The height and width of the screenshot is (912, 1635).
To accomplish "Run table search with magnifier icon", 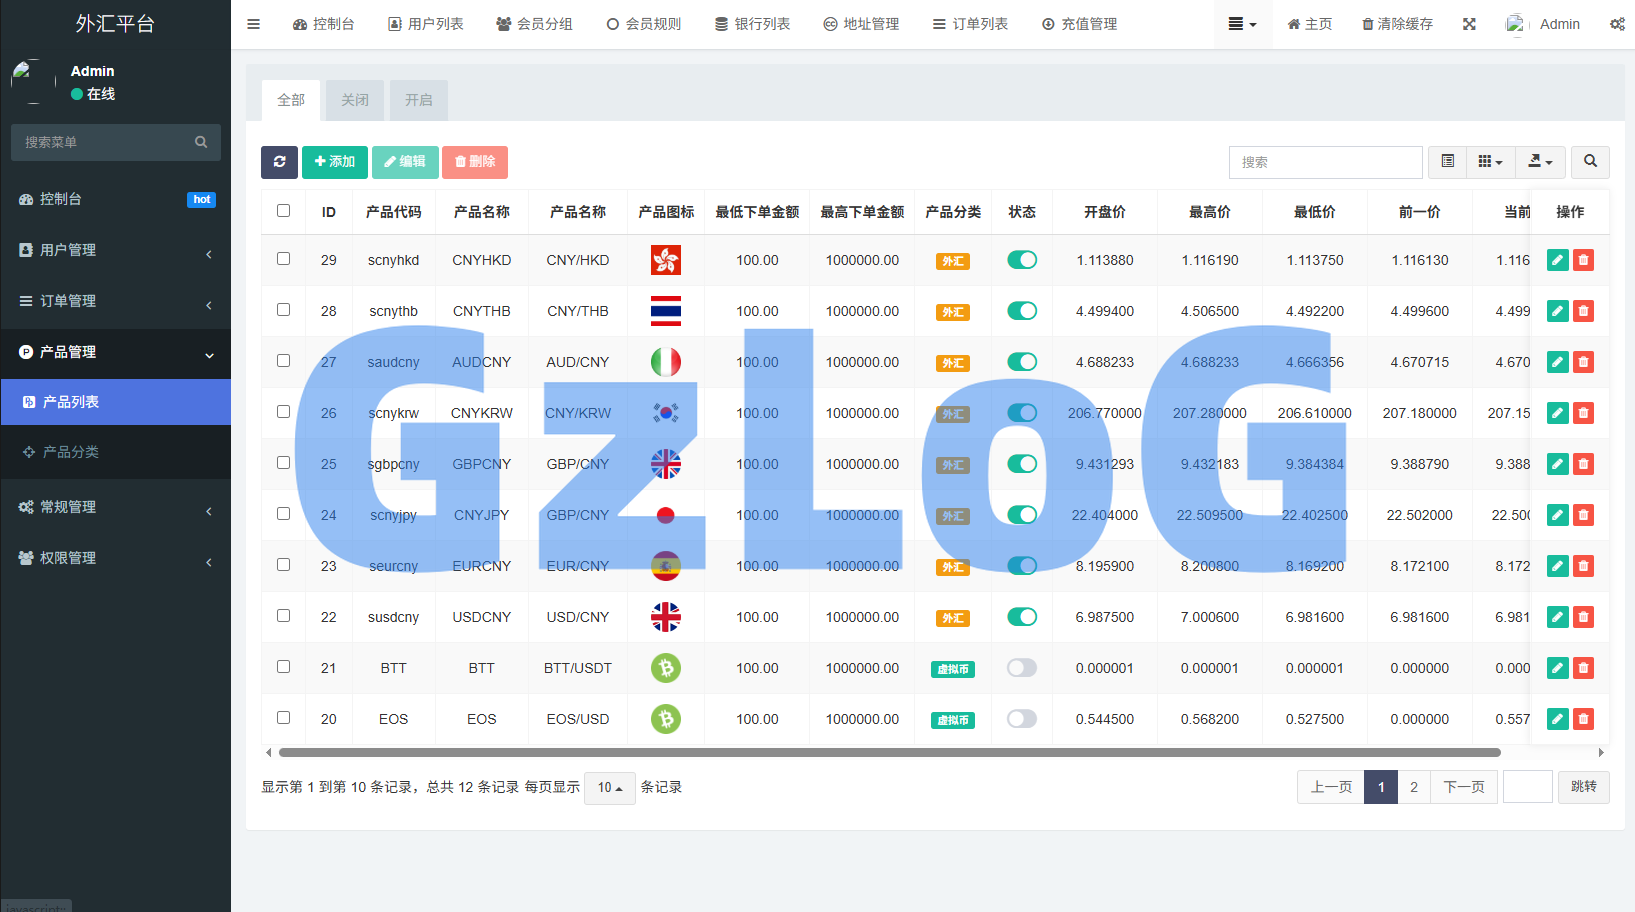I will click(1590, 161).
